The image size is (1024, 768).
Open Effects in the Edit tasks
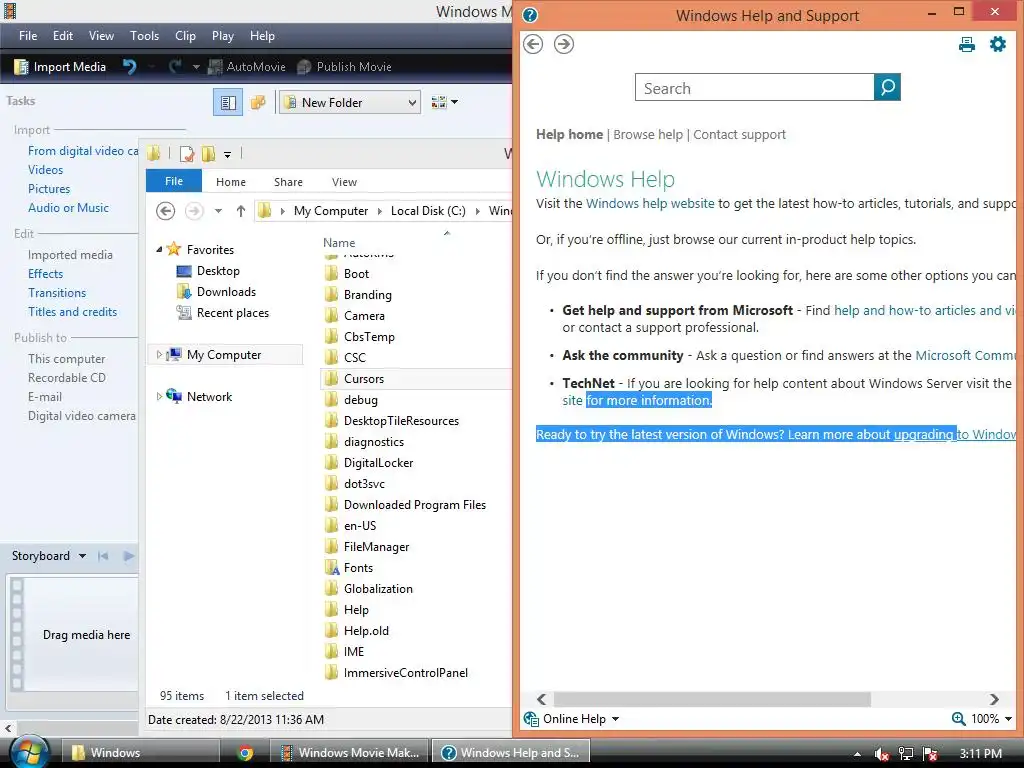46,274
